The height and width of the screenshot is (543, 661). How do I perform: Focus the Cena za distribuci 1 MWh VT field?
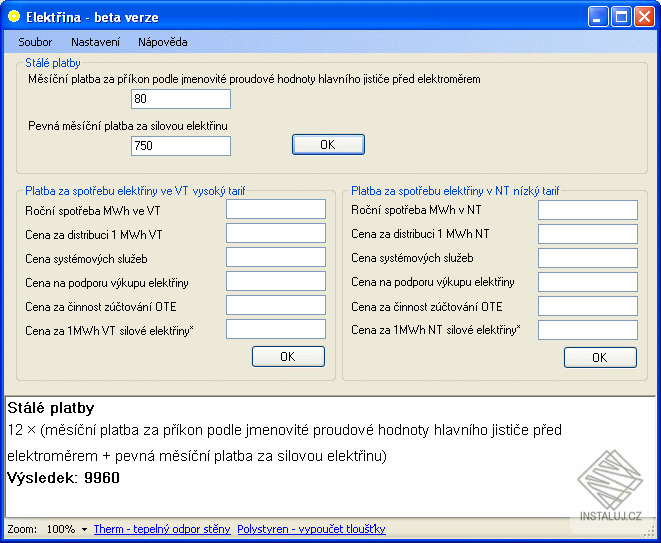click(276, 233)
